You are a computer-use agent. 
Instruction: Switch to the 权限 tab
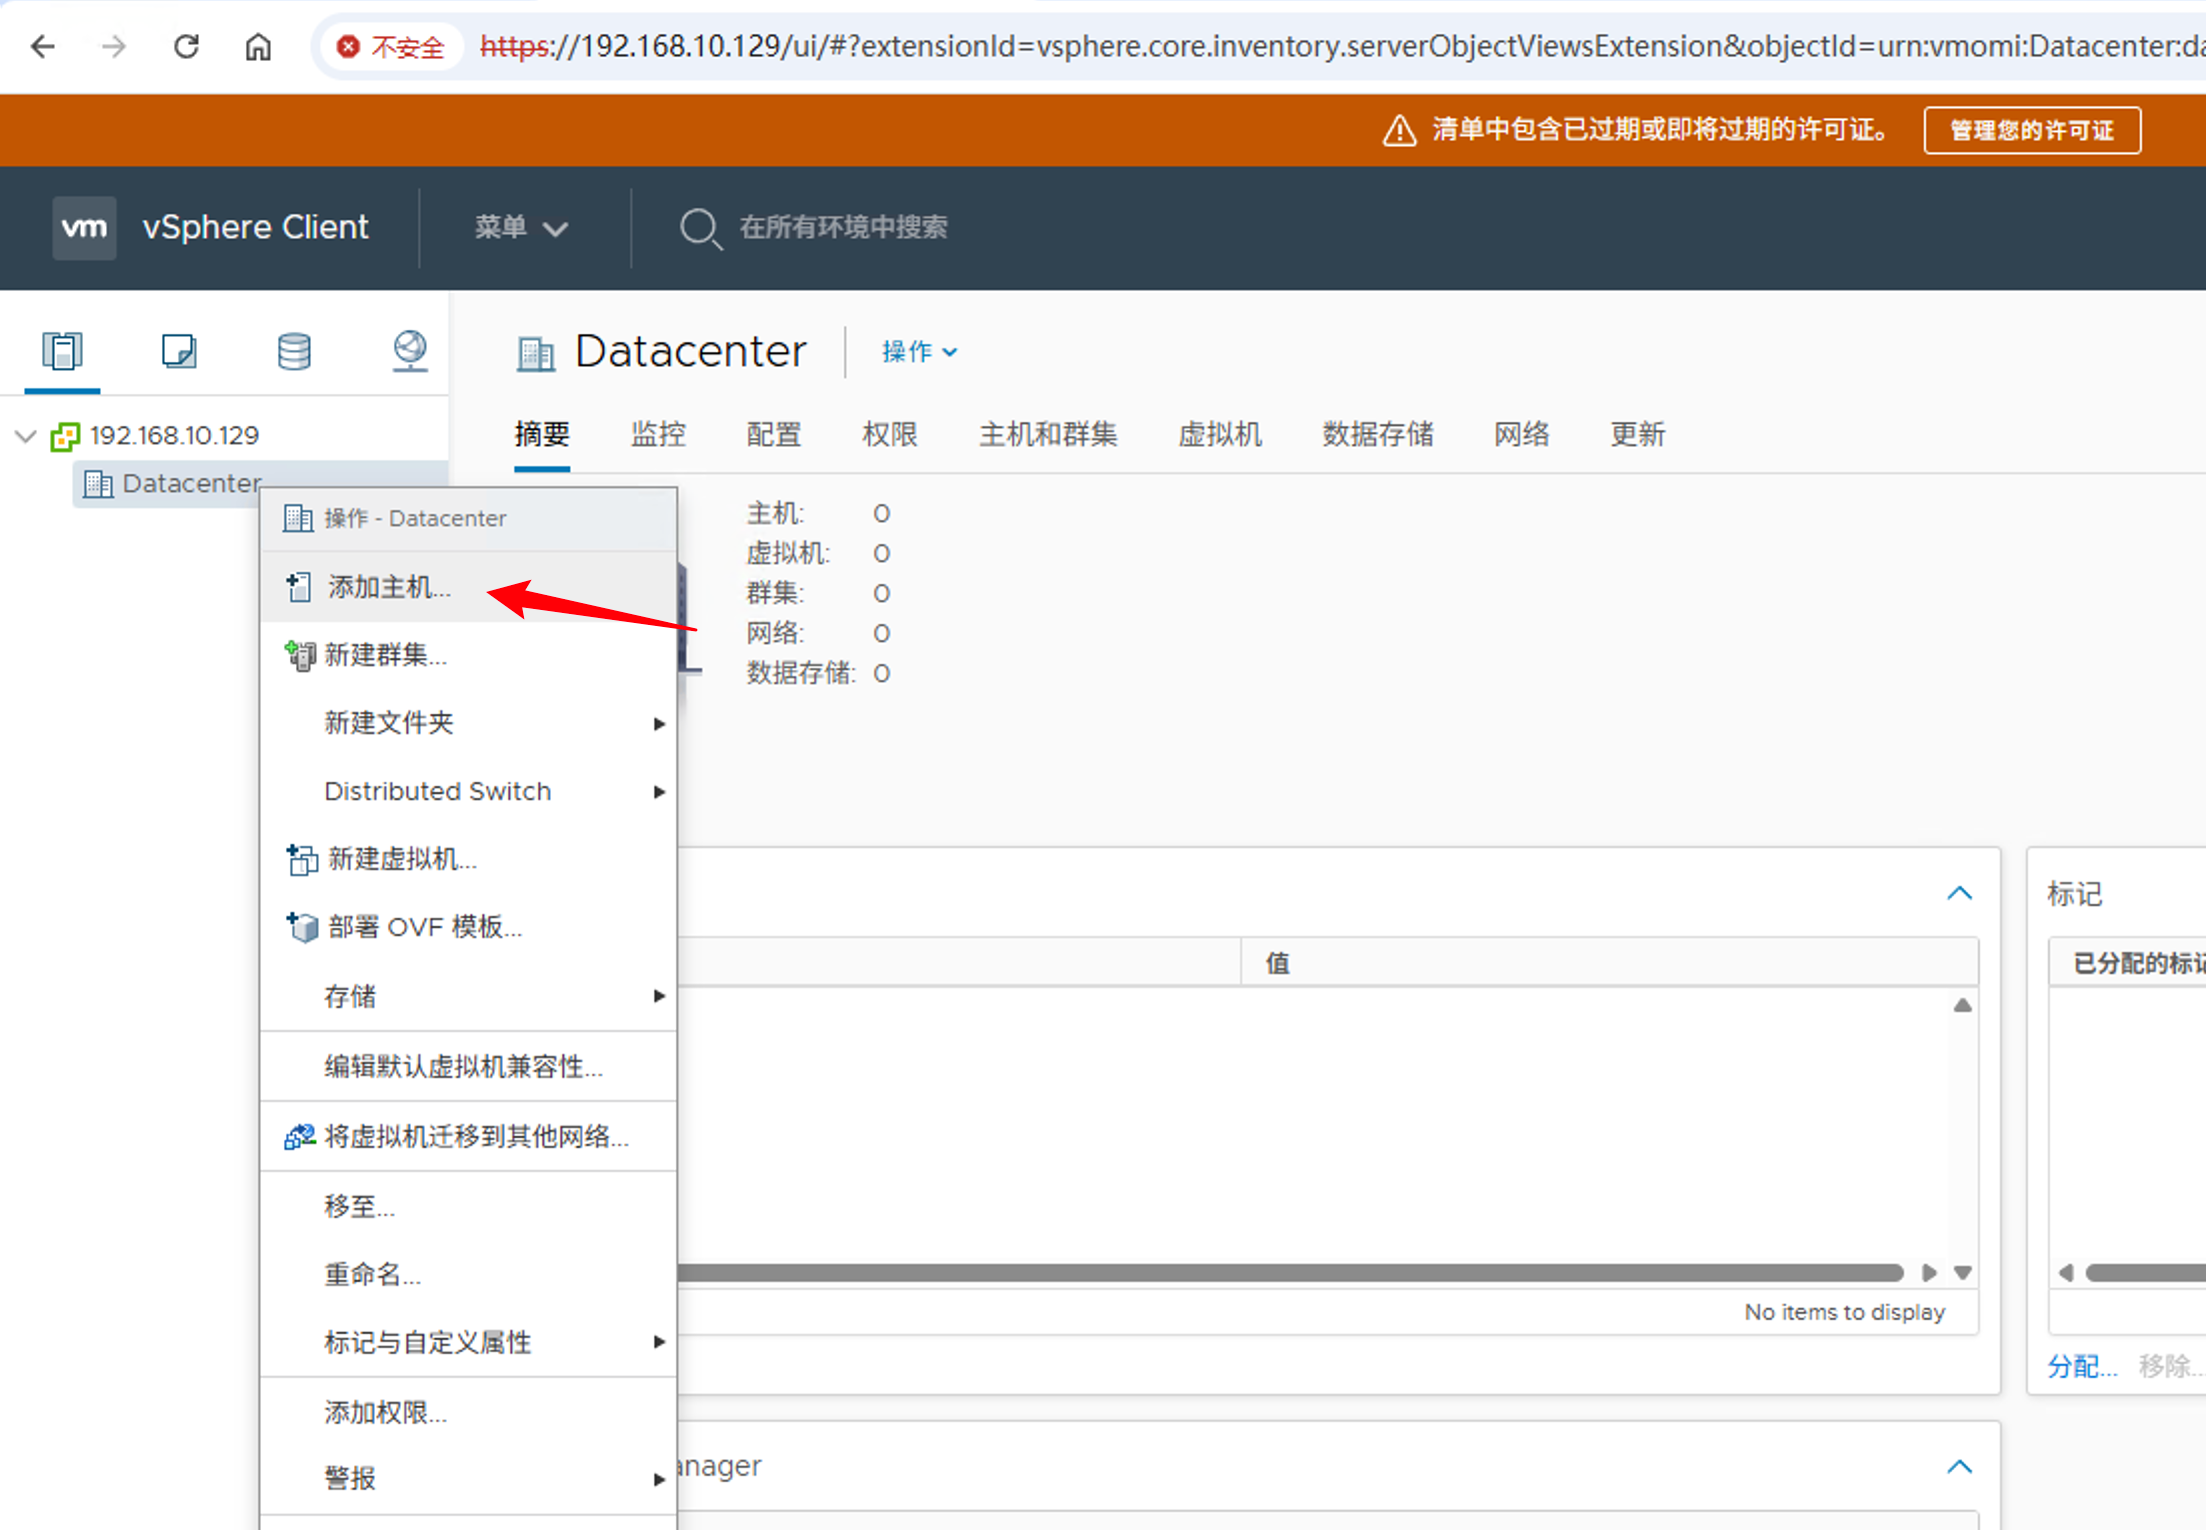click(x=890, y=434)
